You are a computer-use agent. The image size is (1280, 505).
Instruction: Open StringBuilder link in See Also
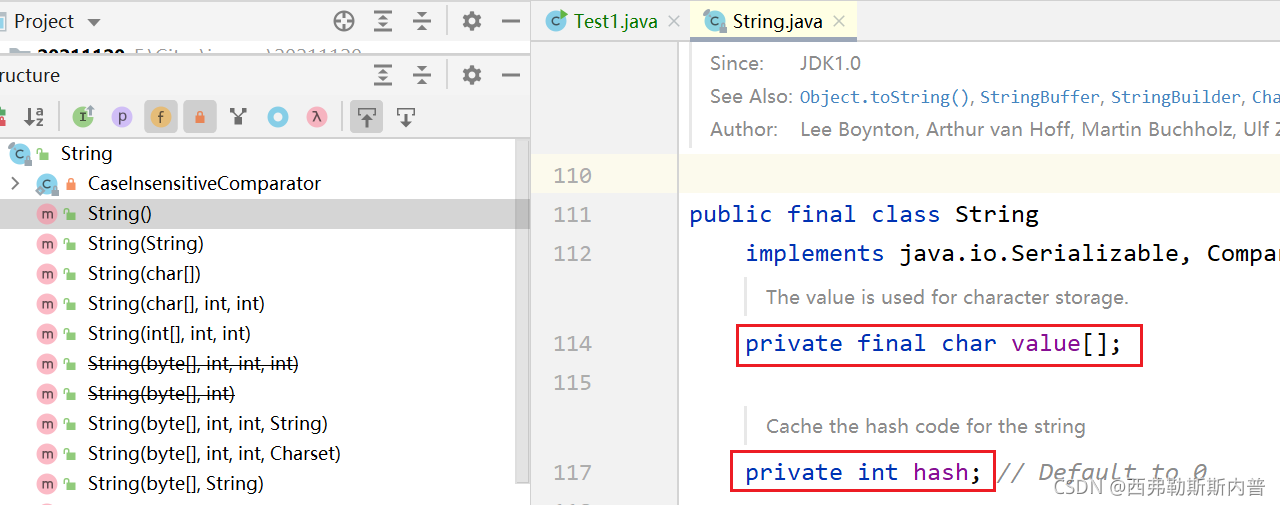pos(1176,97)
